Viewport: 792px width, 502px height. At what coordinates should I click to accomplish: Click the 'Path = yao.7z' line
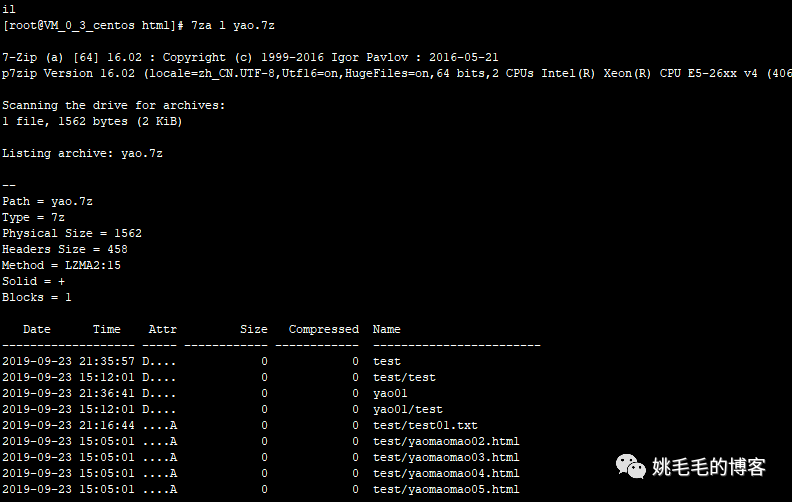click(47, 202)
